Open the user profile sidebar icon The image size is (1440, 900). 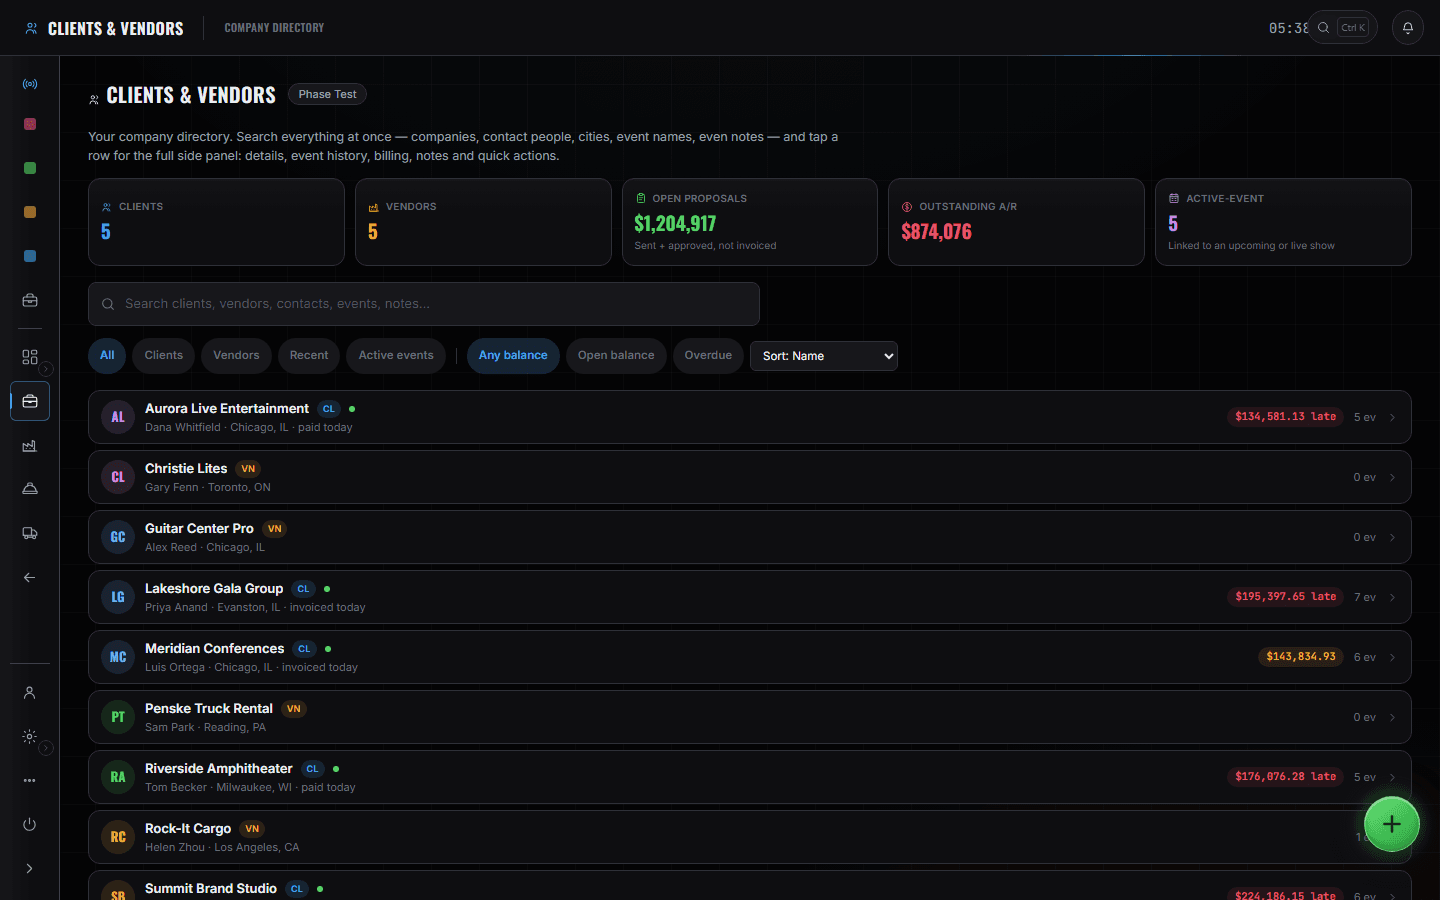click(30, 693)
